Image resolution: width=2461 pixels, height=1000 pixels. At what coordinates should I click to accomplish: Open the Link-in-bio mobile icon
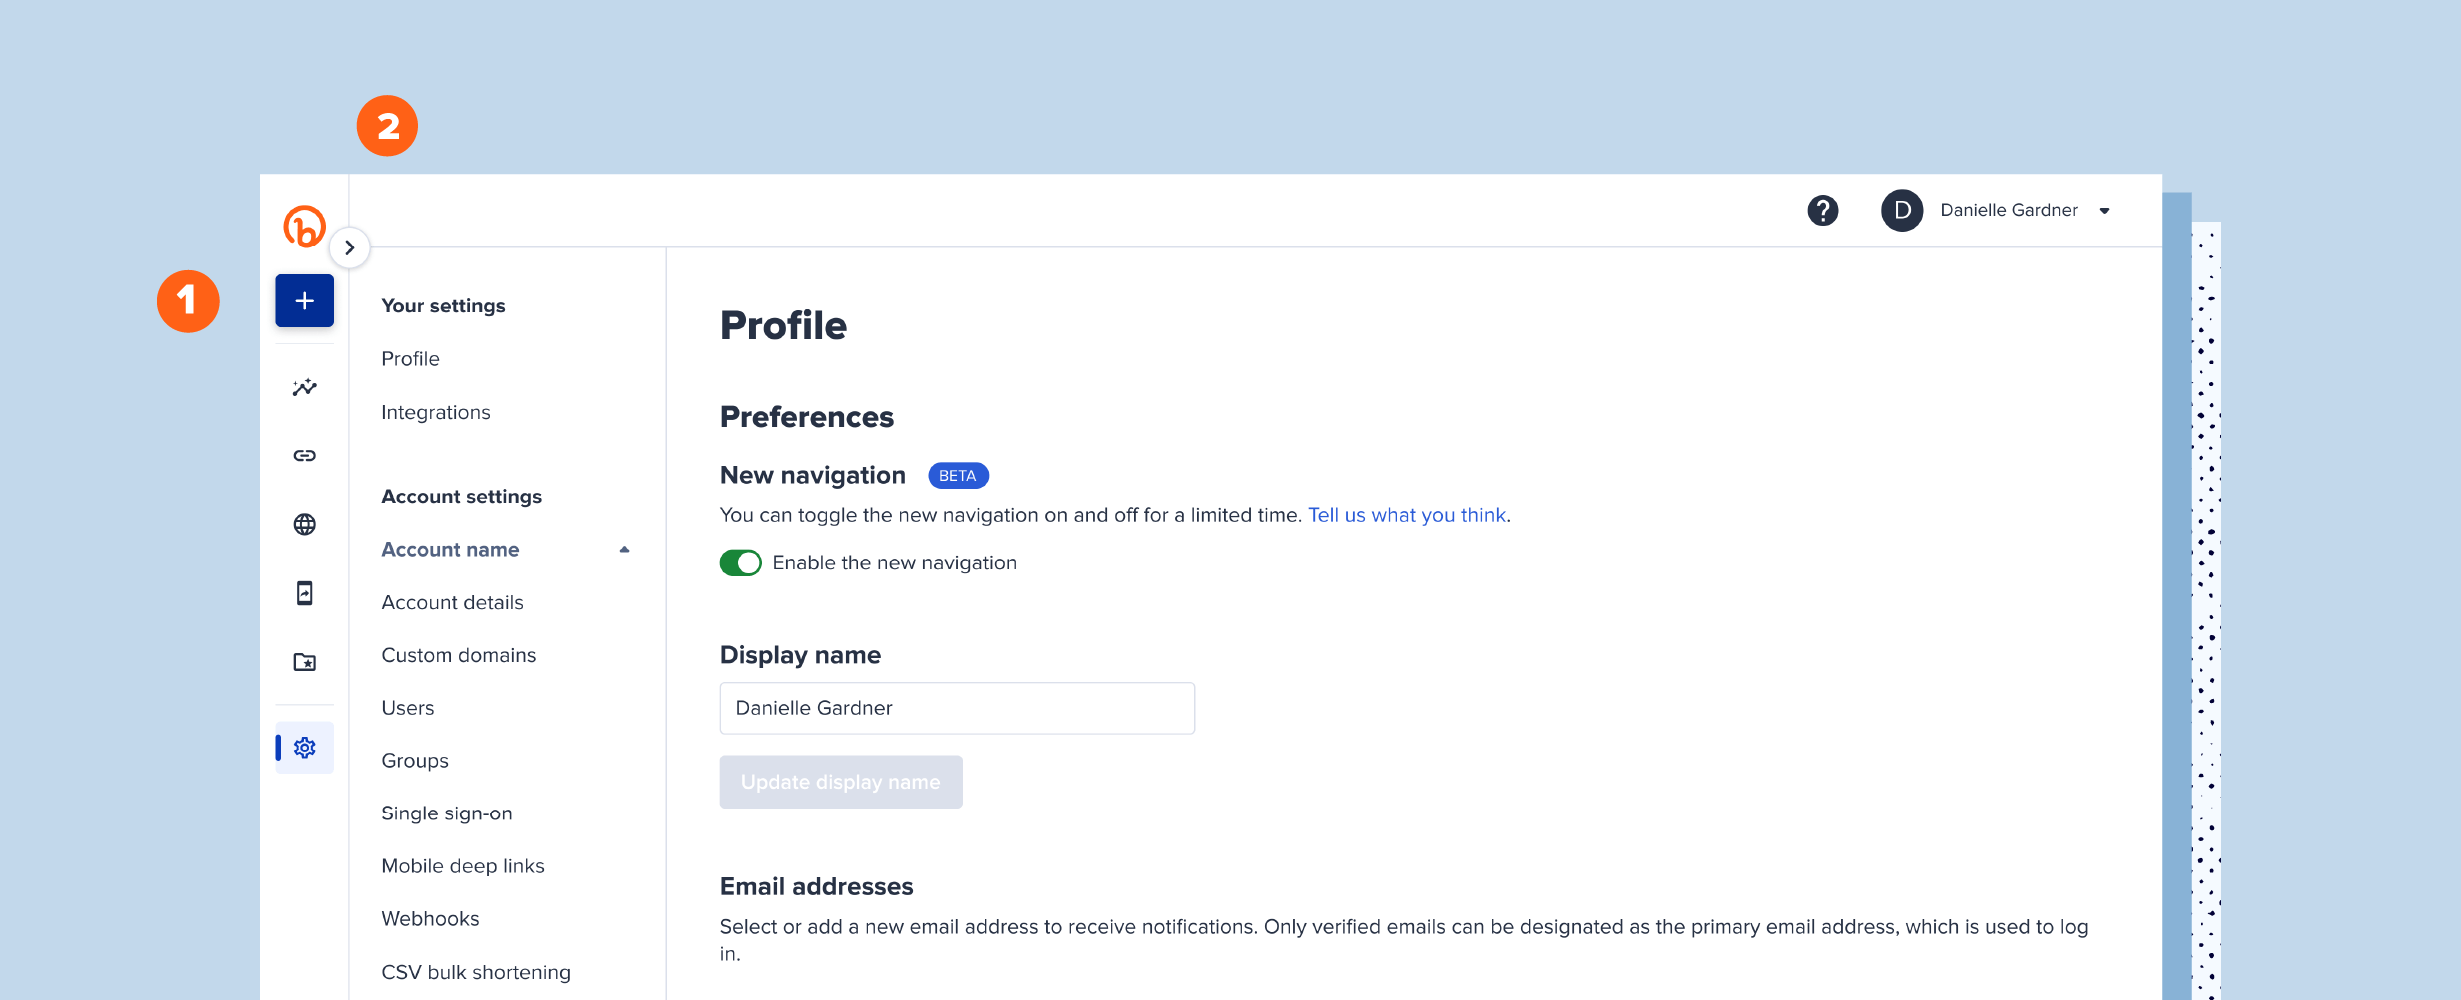pos(304,593)
